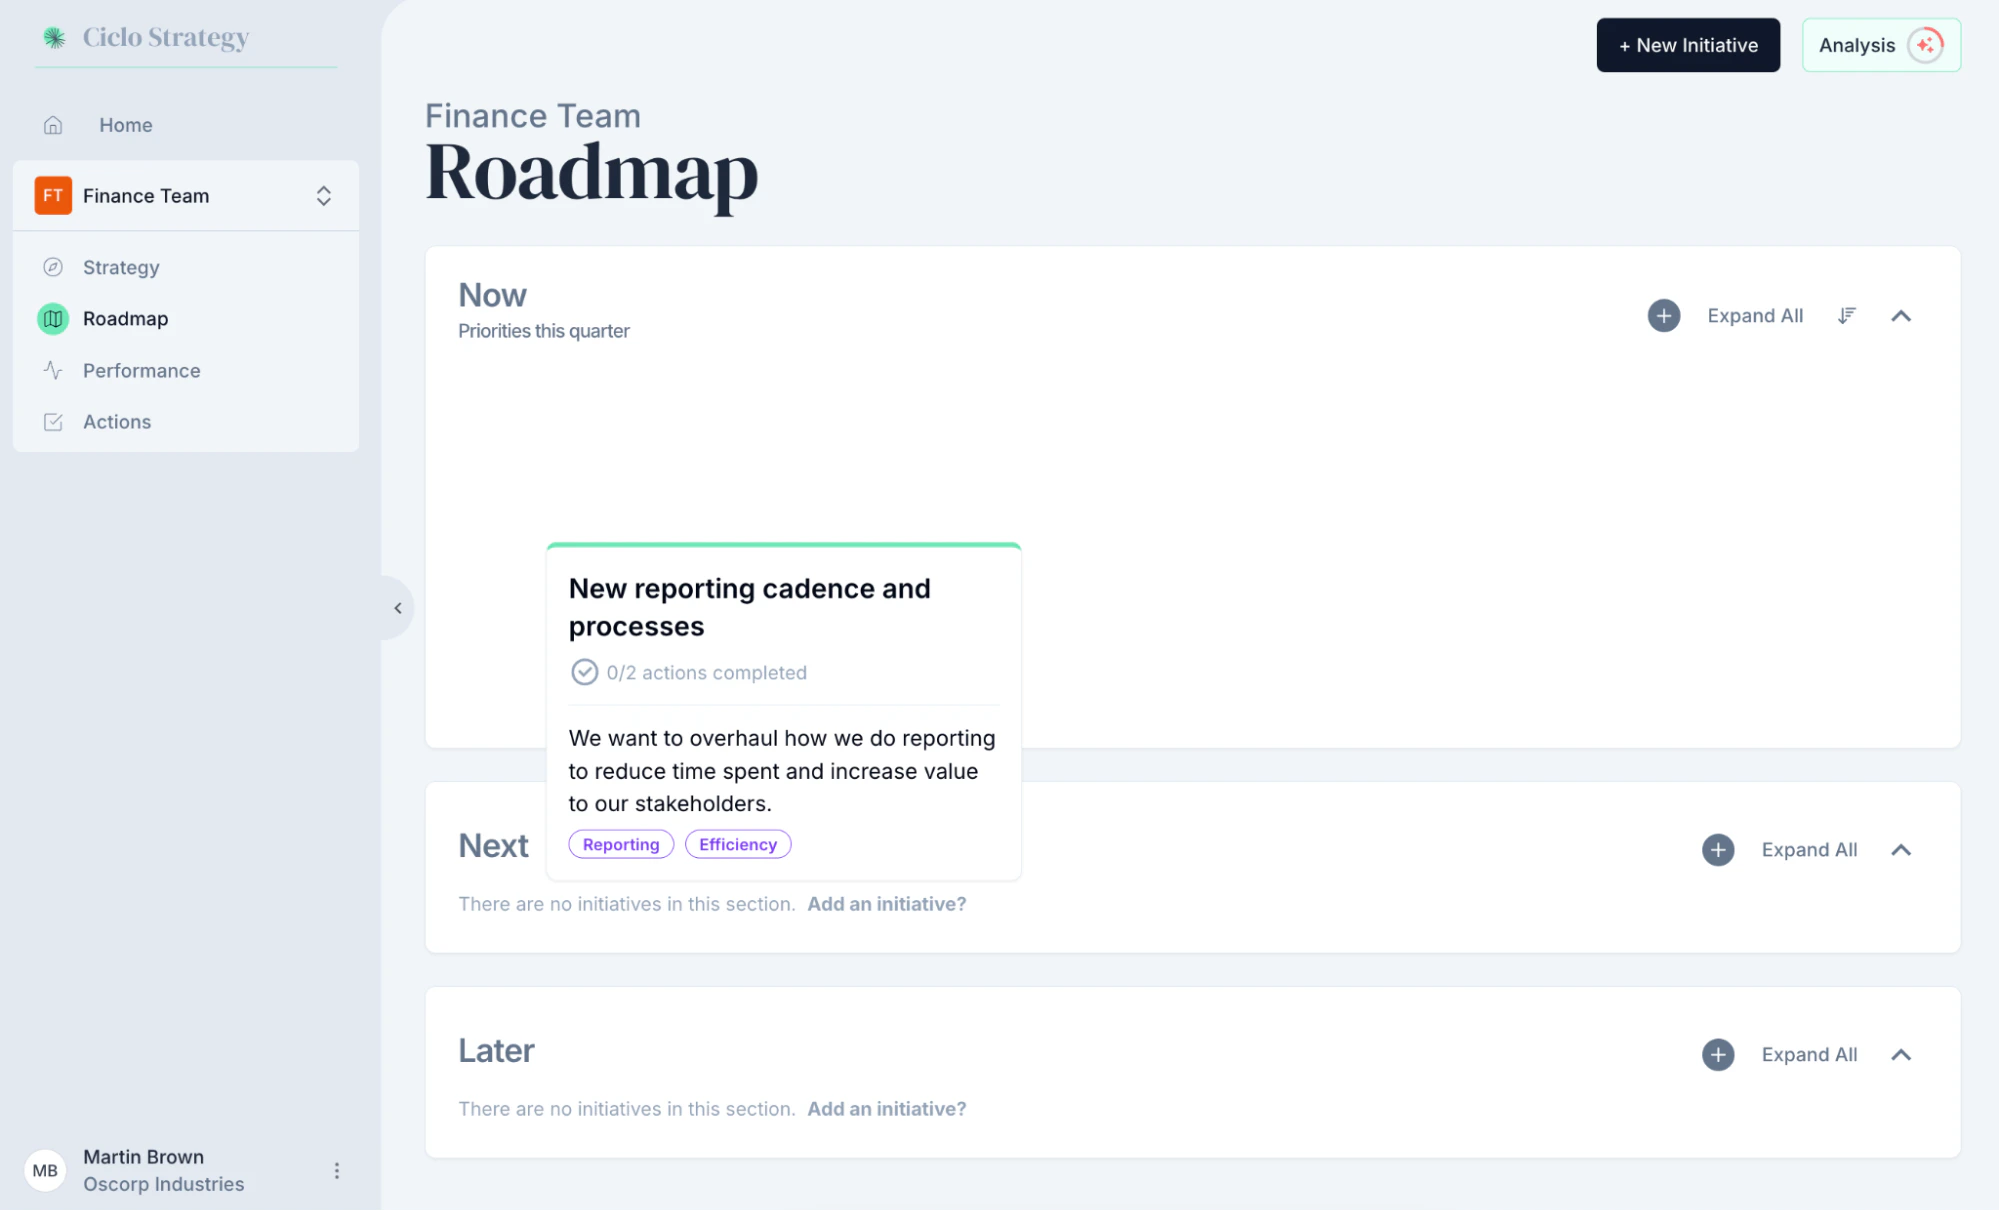This screenshot has width=1999, height=1211.
Task: Click the Home house icon
Action: tap(53, 125)
